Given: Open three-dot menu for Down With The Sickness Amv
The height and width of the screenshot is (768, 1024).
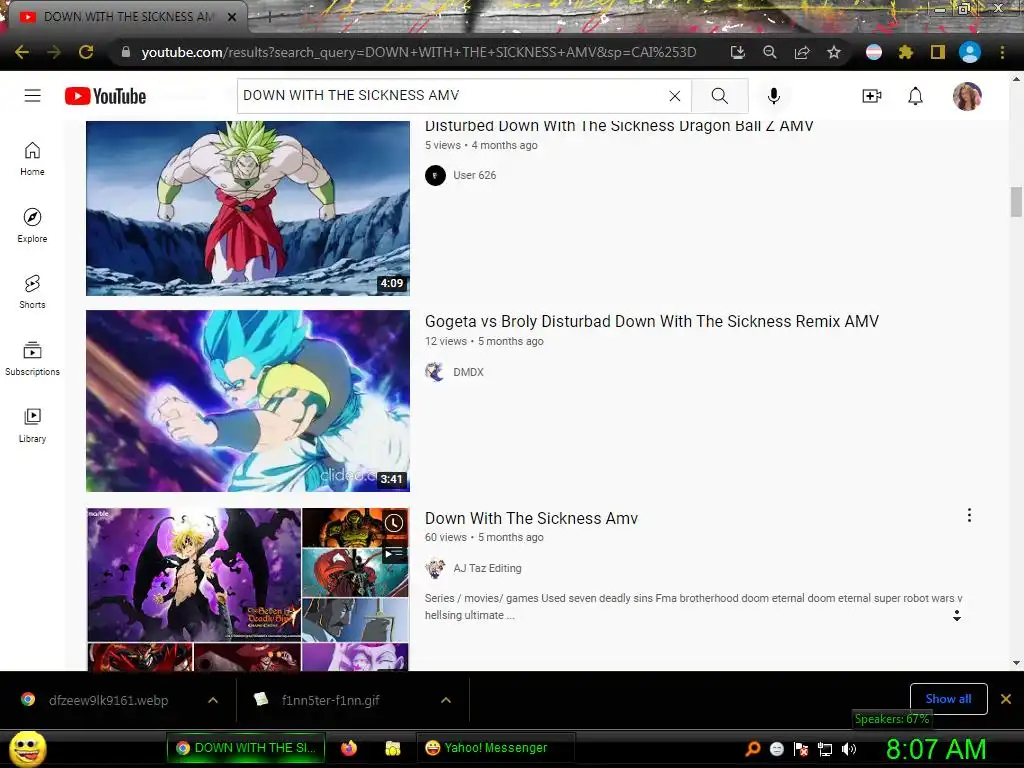Looking at the screenshot, I should 969,515.
